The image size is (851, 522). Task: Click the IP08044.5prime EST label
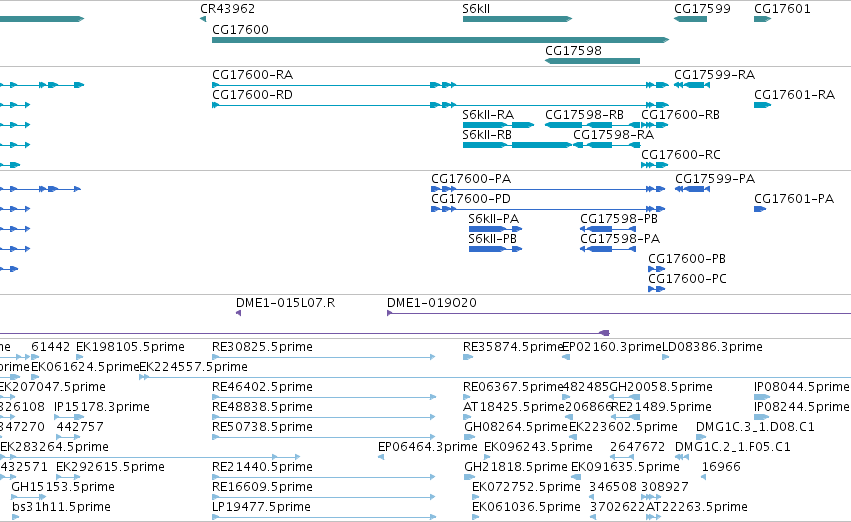click(x=802, y=387)
